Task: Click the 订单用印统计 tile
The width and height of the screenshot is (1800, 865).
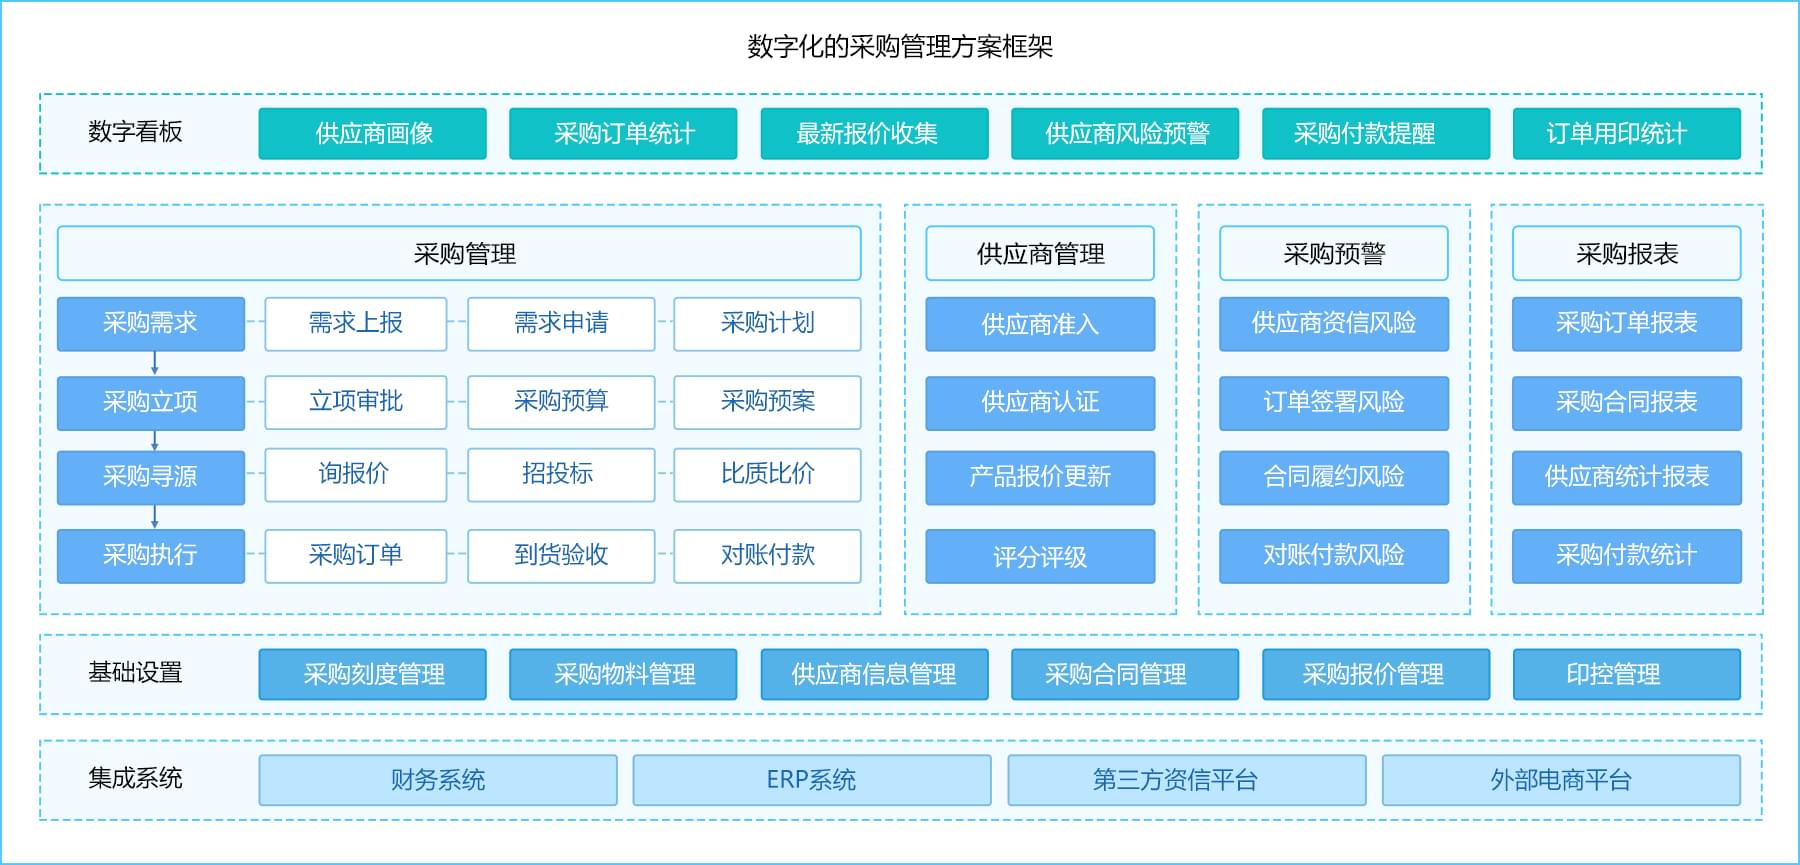Action: pyautogui.click(x=1626, y=134)
